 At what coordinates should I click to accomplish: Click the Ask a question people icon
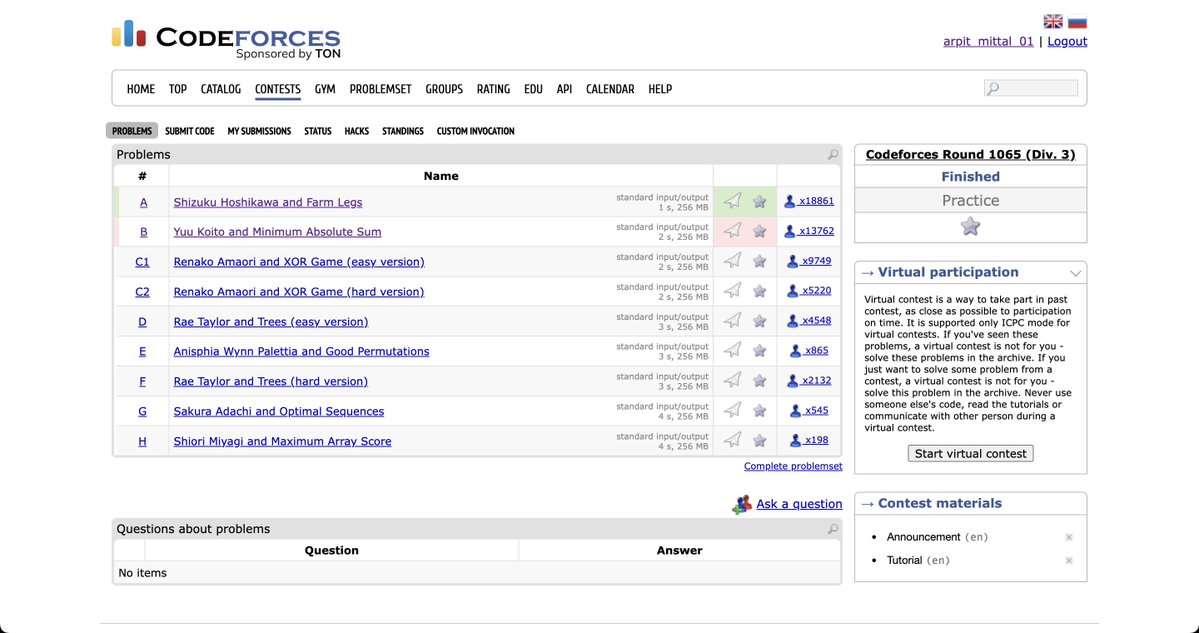pyautogui.click(x=741, y=505)
